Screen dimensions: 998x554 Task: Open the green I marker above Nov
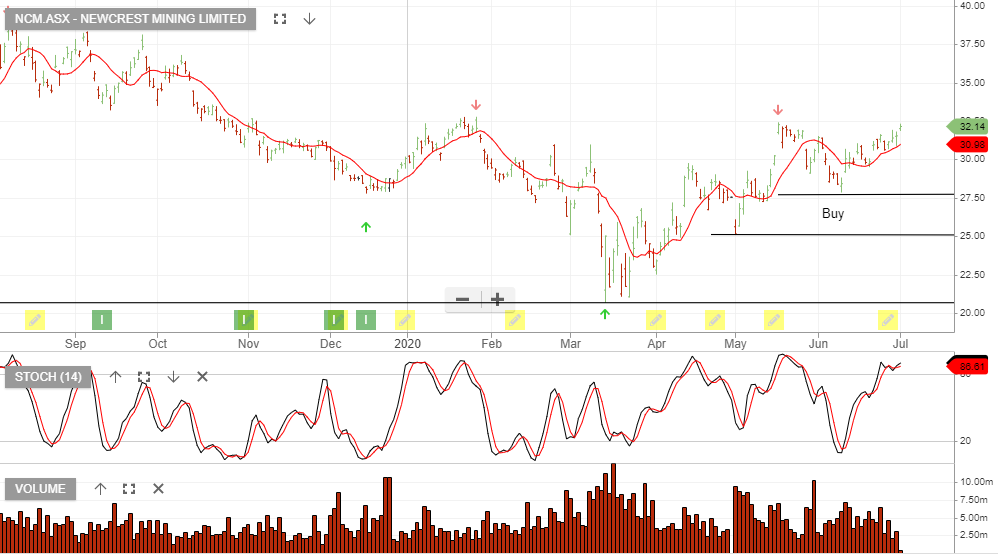tap(244, 320)
